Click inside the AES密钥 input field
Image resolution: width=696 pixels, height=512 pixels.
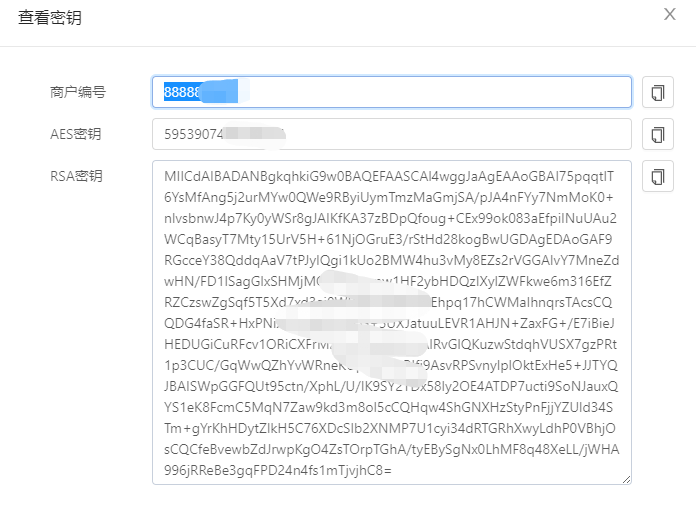pyautogui.click(x=392, y=134)
